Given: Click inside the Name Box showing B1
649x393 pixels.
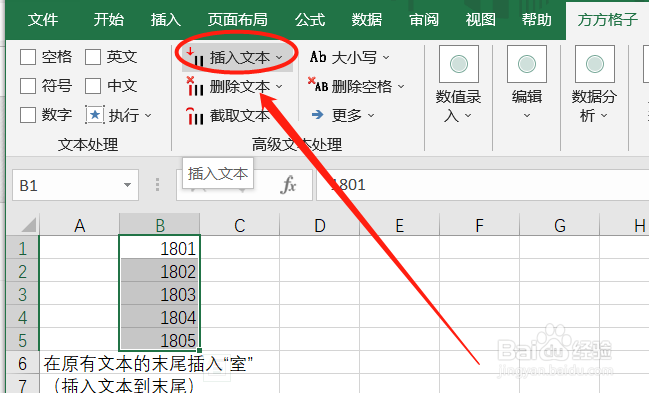Looking at the screenshot, I should pyautogui.click(x=66, y=185).
